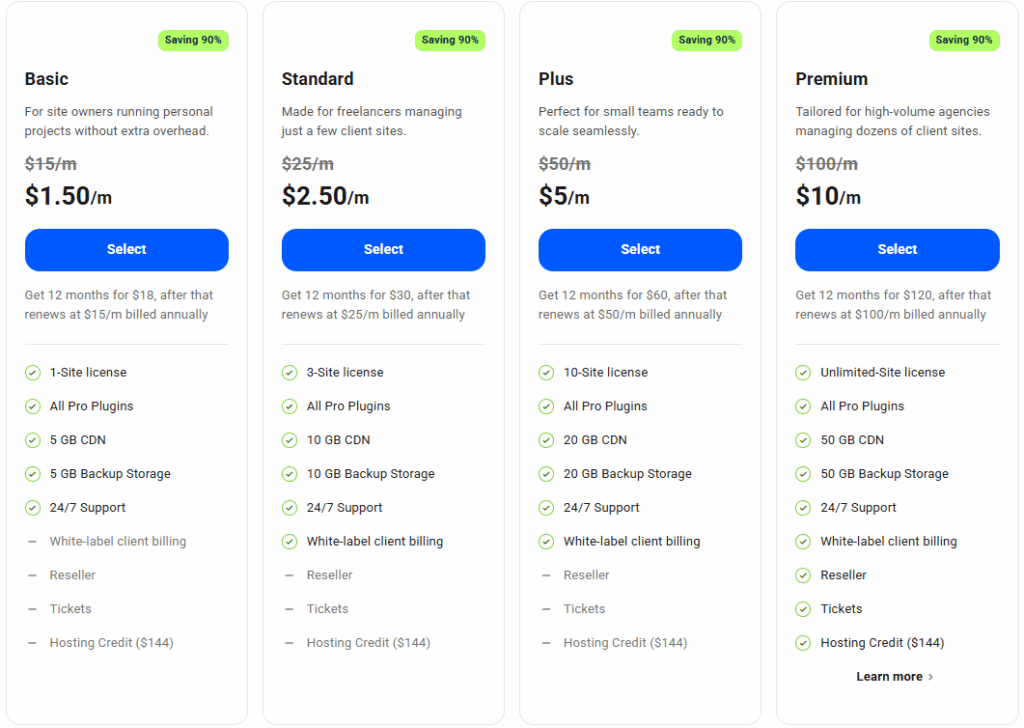Click the Unlimited-Site license checkmark icon
This screenshot has height=728, width=1024.
pyautogui.click(x=803, y=373)
